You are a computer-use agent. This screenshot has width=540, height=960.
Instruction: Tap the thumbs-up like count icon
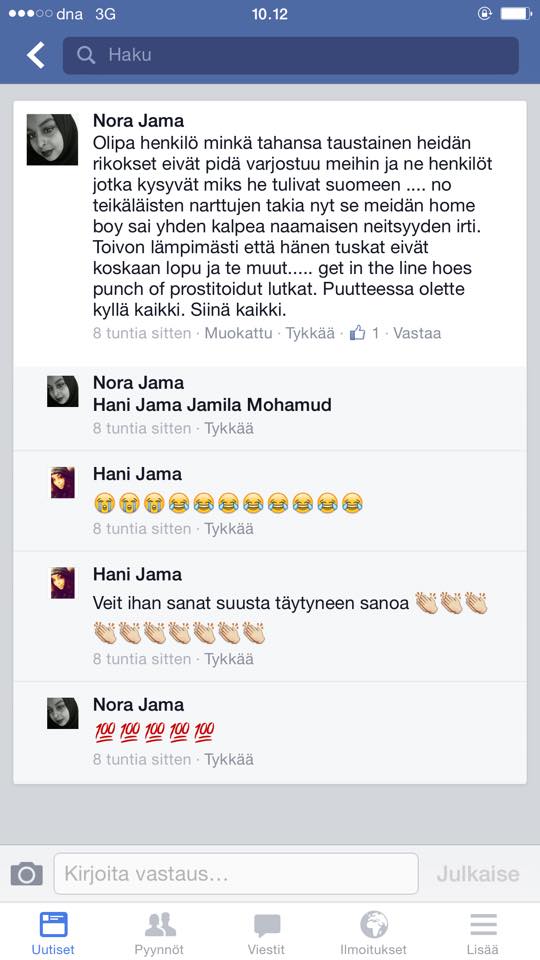(358, 333)
